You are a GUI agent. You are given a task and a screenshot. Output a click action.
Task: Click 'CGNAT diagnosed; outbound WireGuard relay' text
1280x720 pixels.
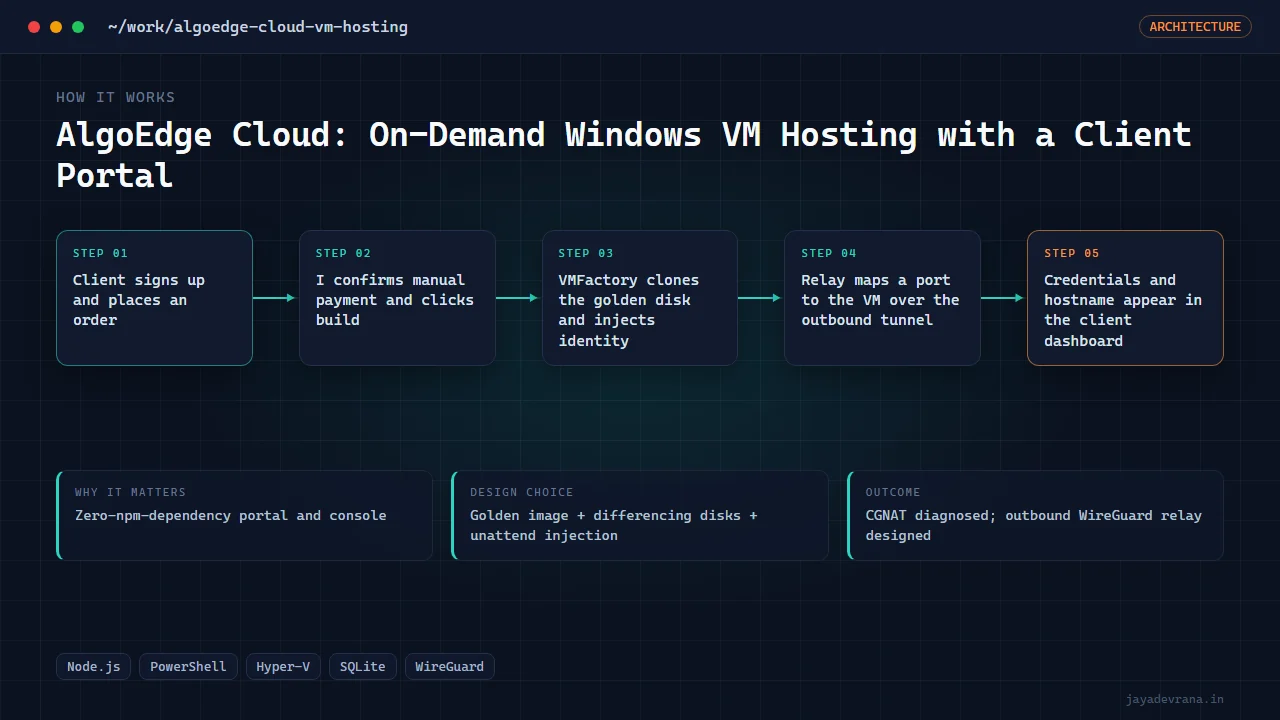click(1034, 515)
